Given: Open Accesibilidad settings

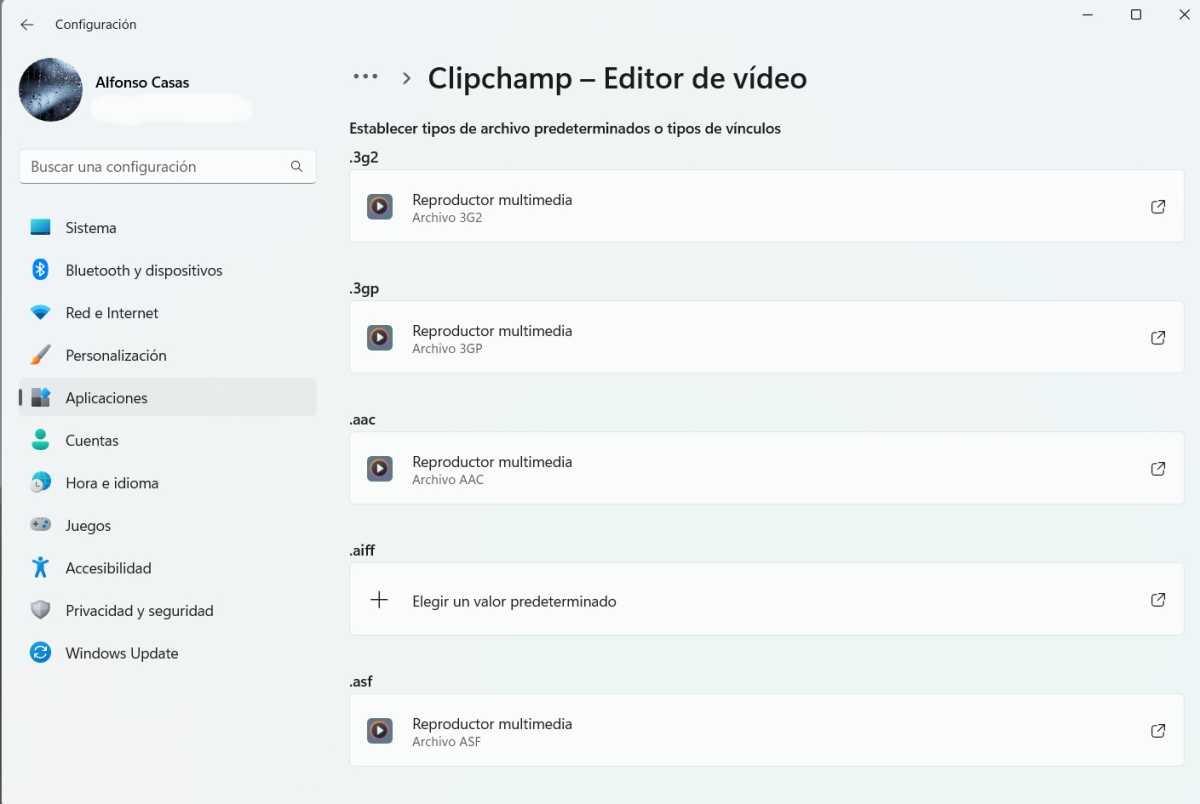Looking at the screenshot, I should pos(168,568).
